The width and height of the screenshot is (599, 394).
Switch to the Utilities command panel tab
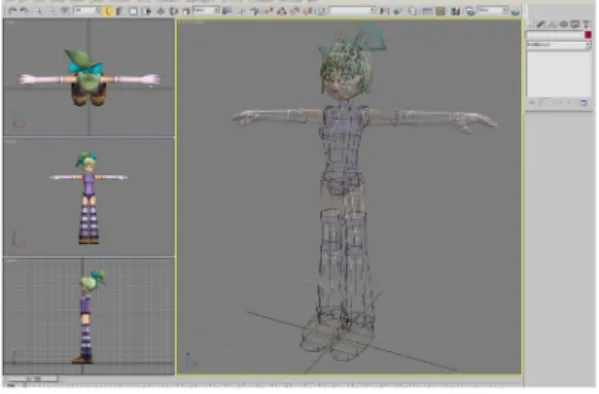[586, 24]
